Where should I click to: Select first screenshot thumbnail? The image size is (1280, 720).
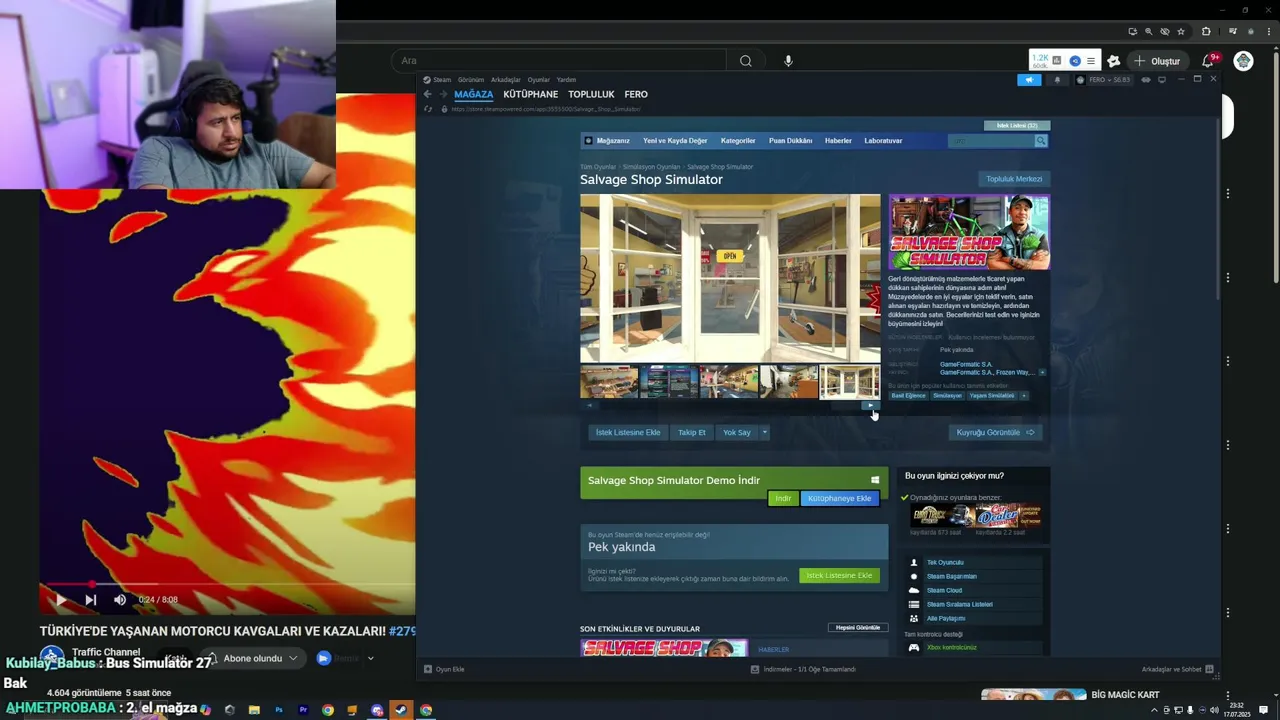point(609,382)
